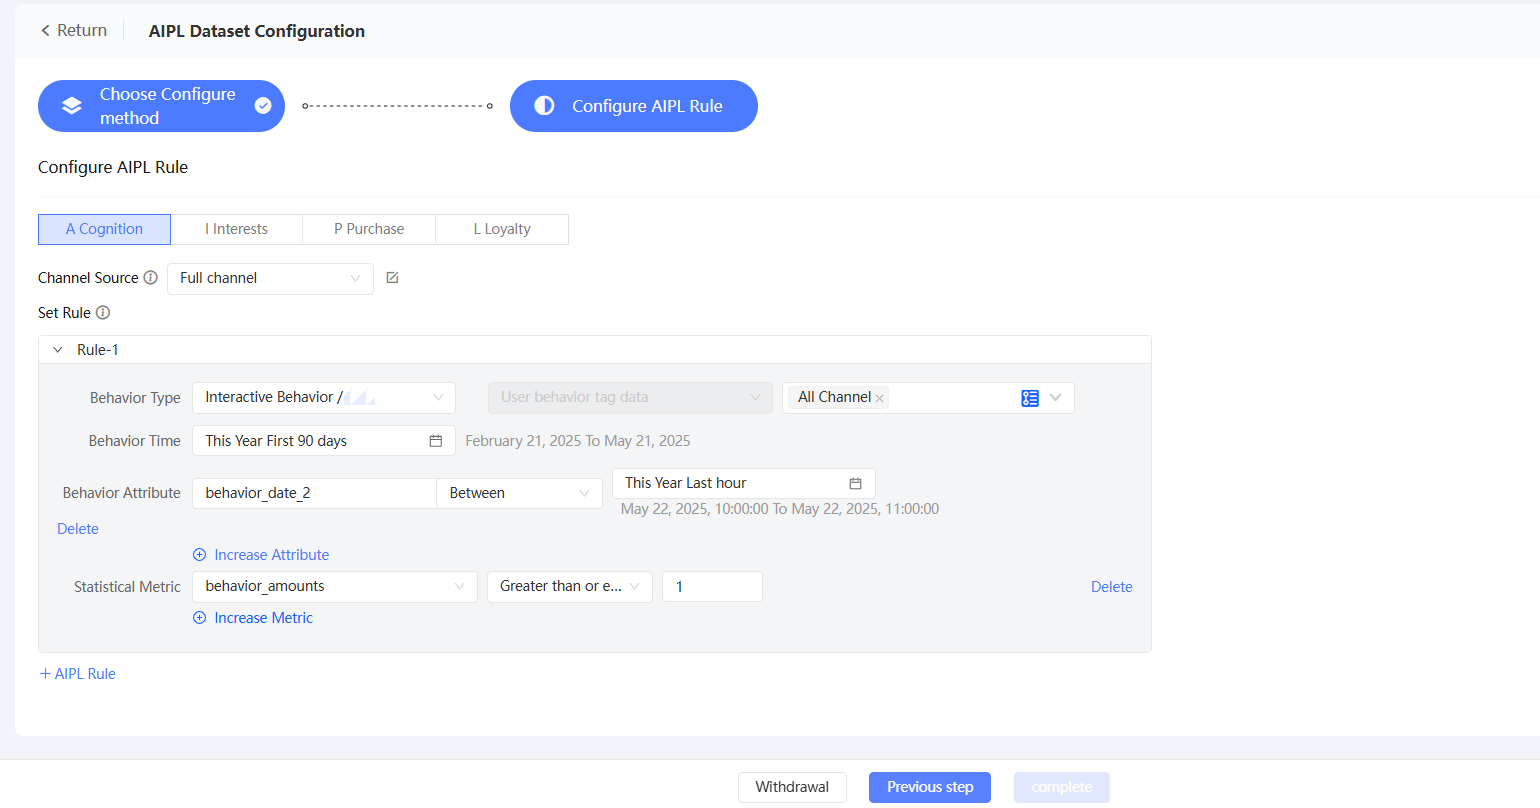This screenshot has height=808, width=1540.
Task: Click the This Year Last hour field text
Action: coord(686,483)
